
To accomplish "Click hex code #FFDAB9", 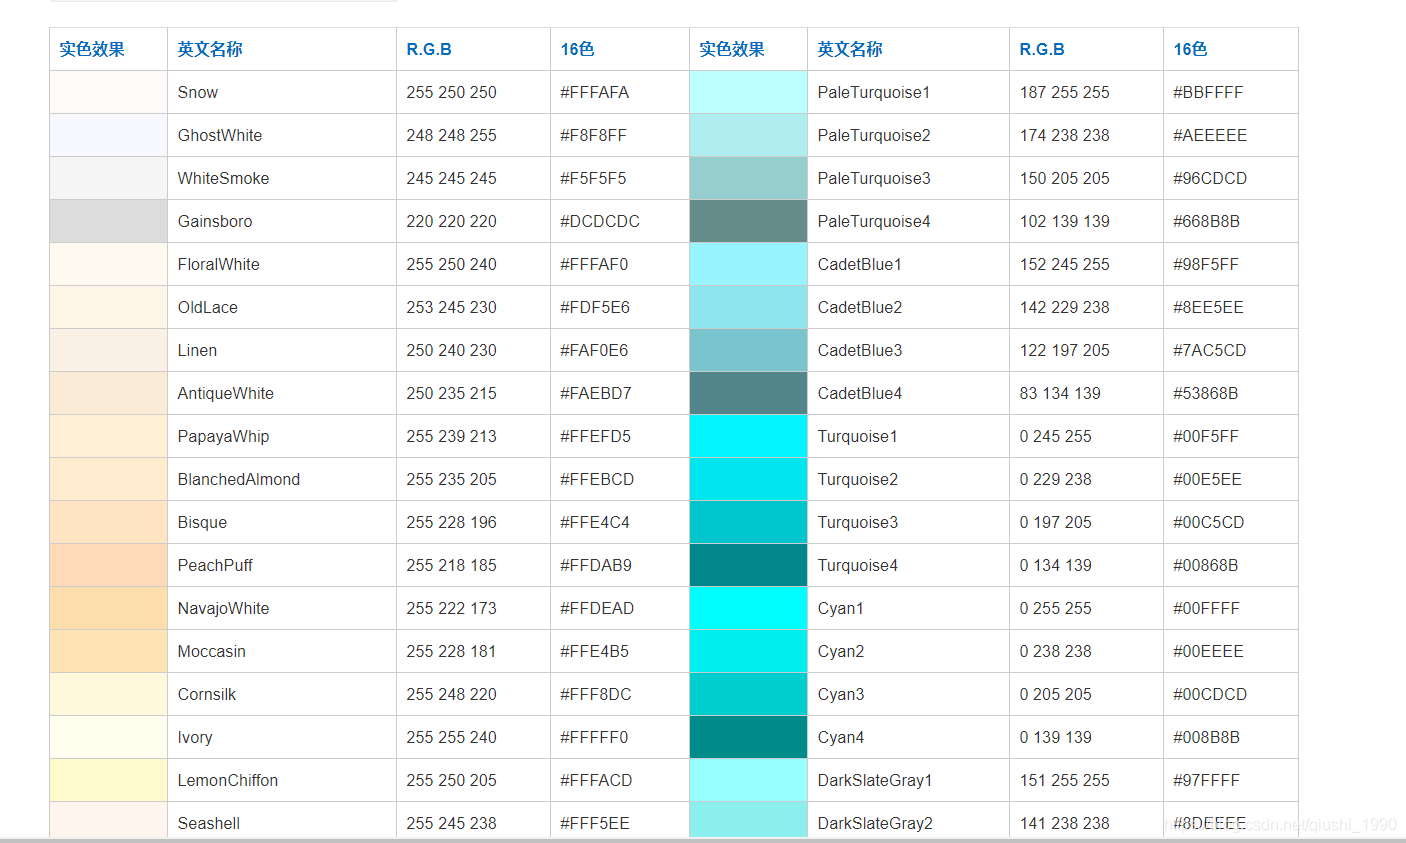I will coord(596,565).
